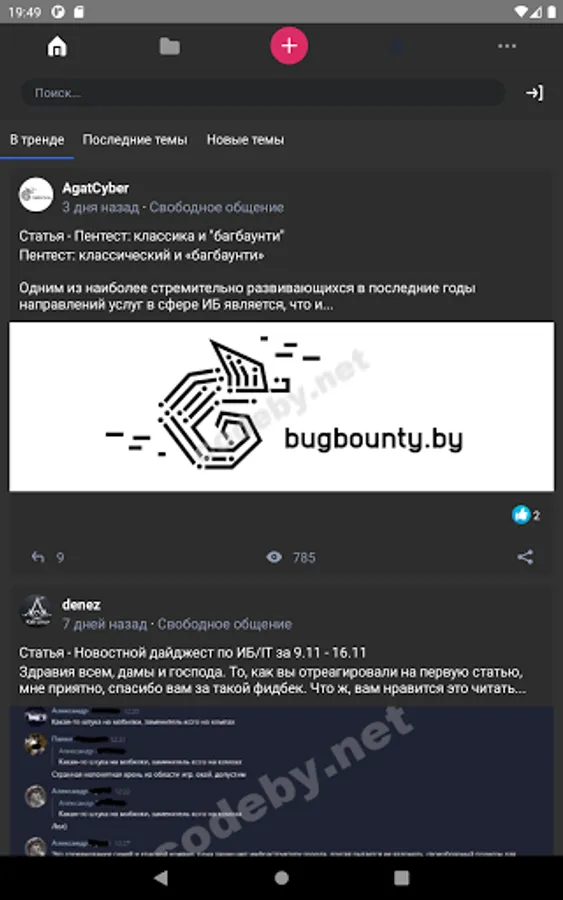Open the bugbounty.by article image

[281, 406]
